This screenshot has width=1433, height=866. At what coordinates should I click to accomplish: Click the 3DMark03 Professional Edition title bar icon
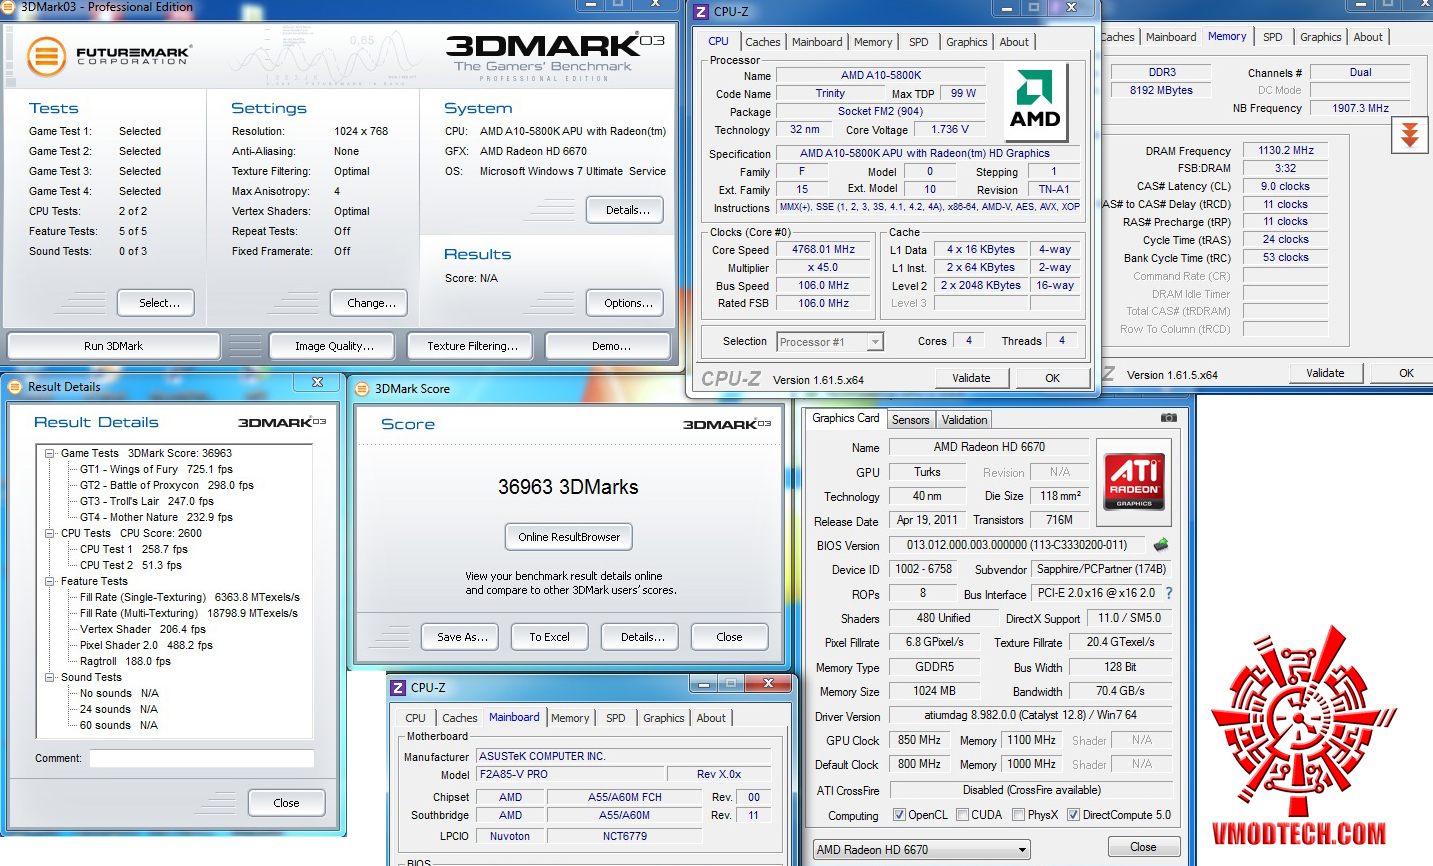coord(9,6)
